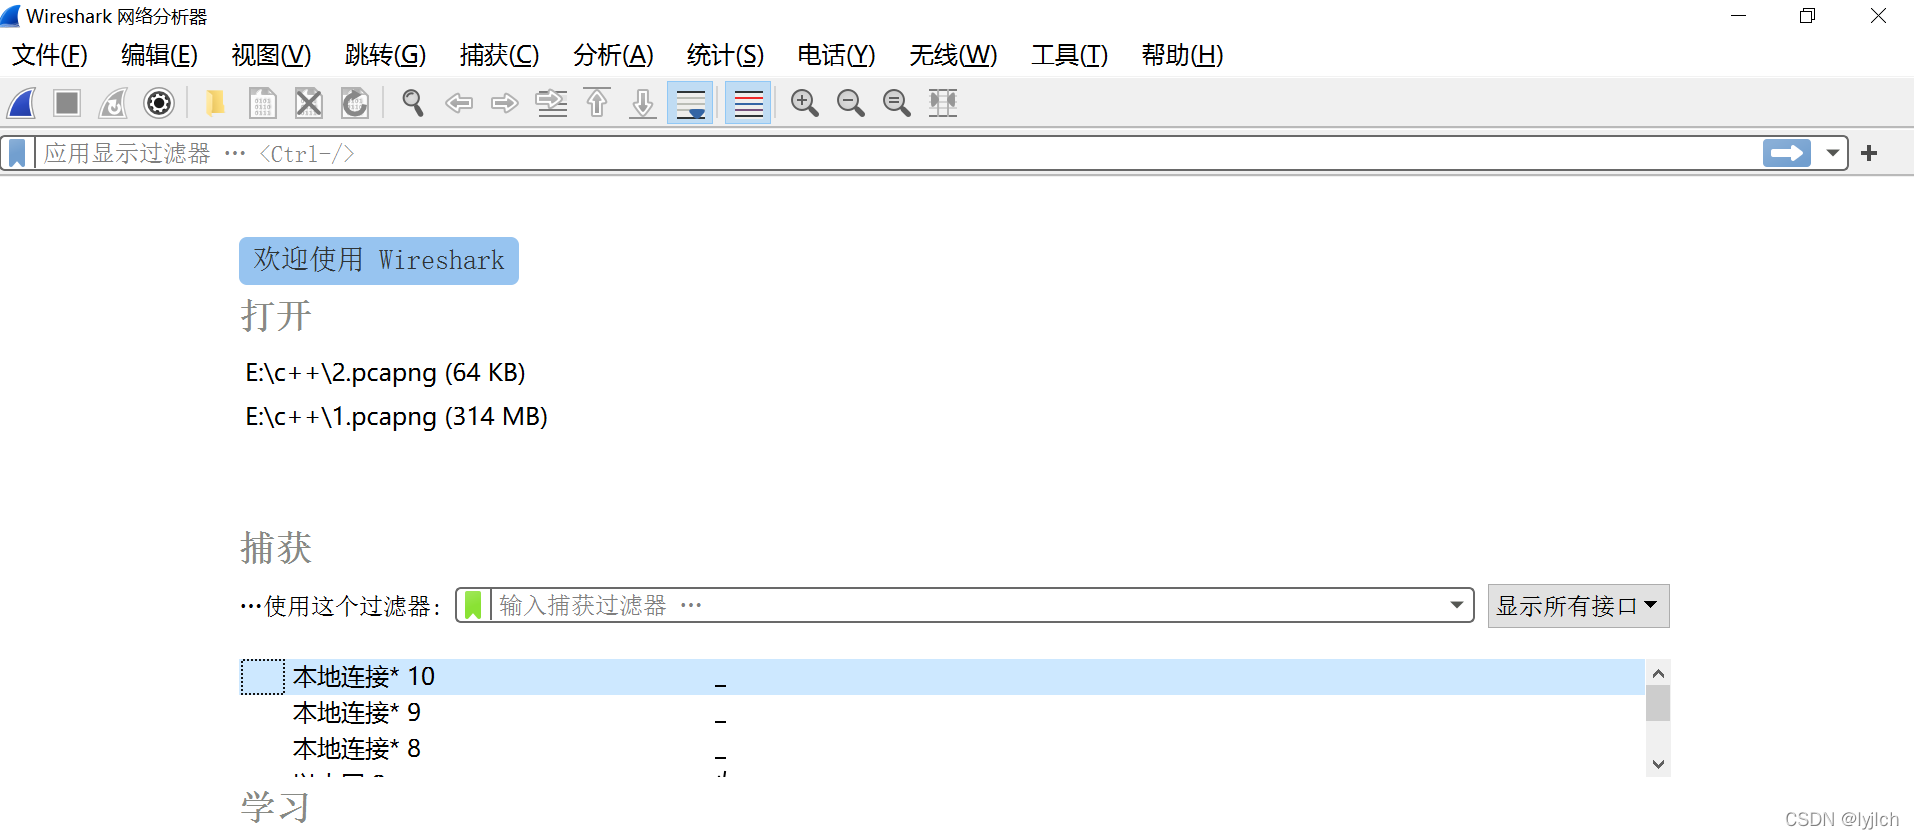Open the 文件(F) menu
Screen dimensions: 1914x839
pyautogui.click(x=50, y=55)
